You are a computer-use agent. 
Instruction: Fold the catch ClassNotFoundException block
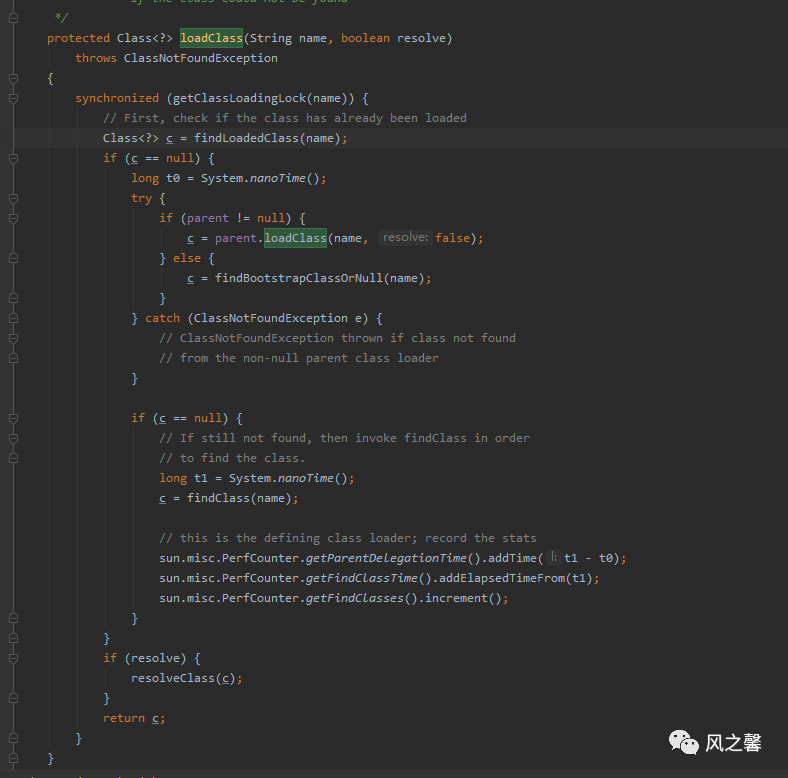coord(14,319)
